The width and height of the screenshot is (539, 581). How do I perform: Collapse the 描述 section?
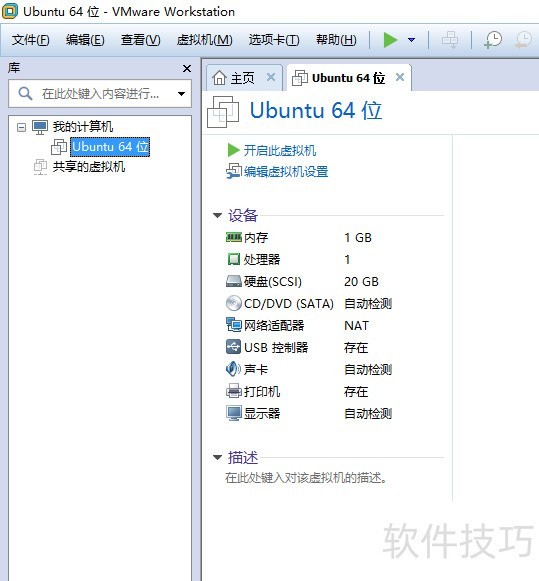(x=217, y=458)
